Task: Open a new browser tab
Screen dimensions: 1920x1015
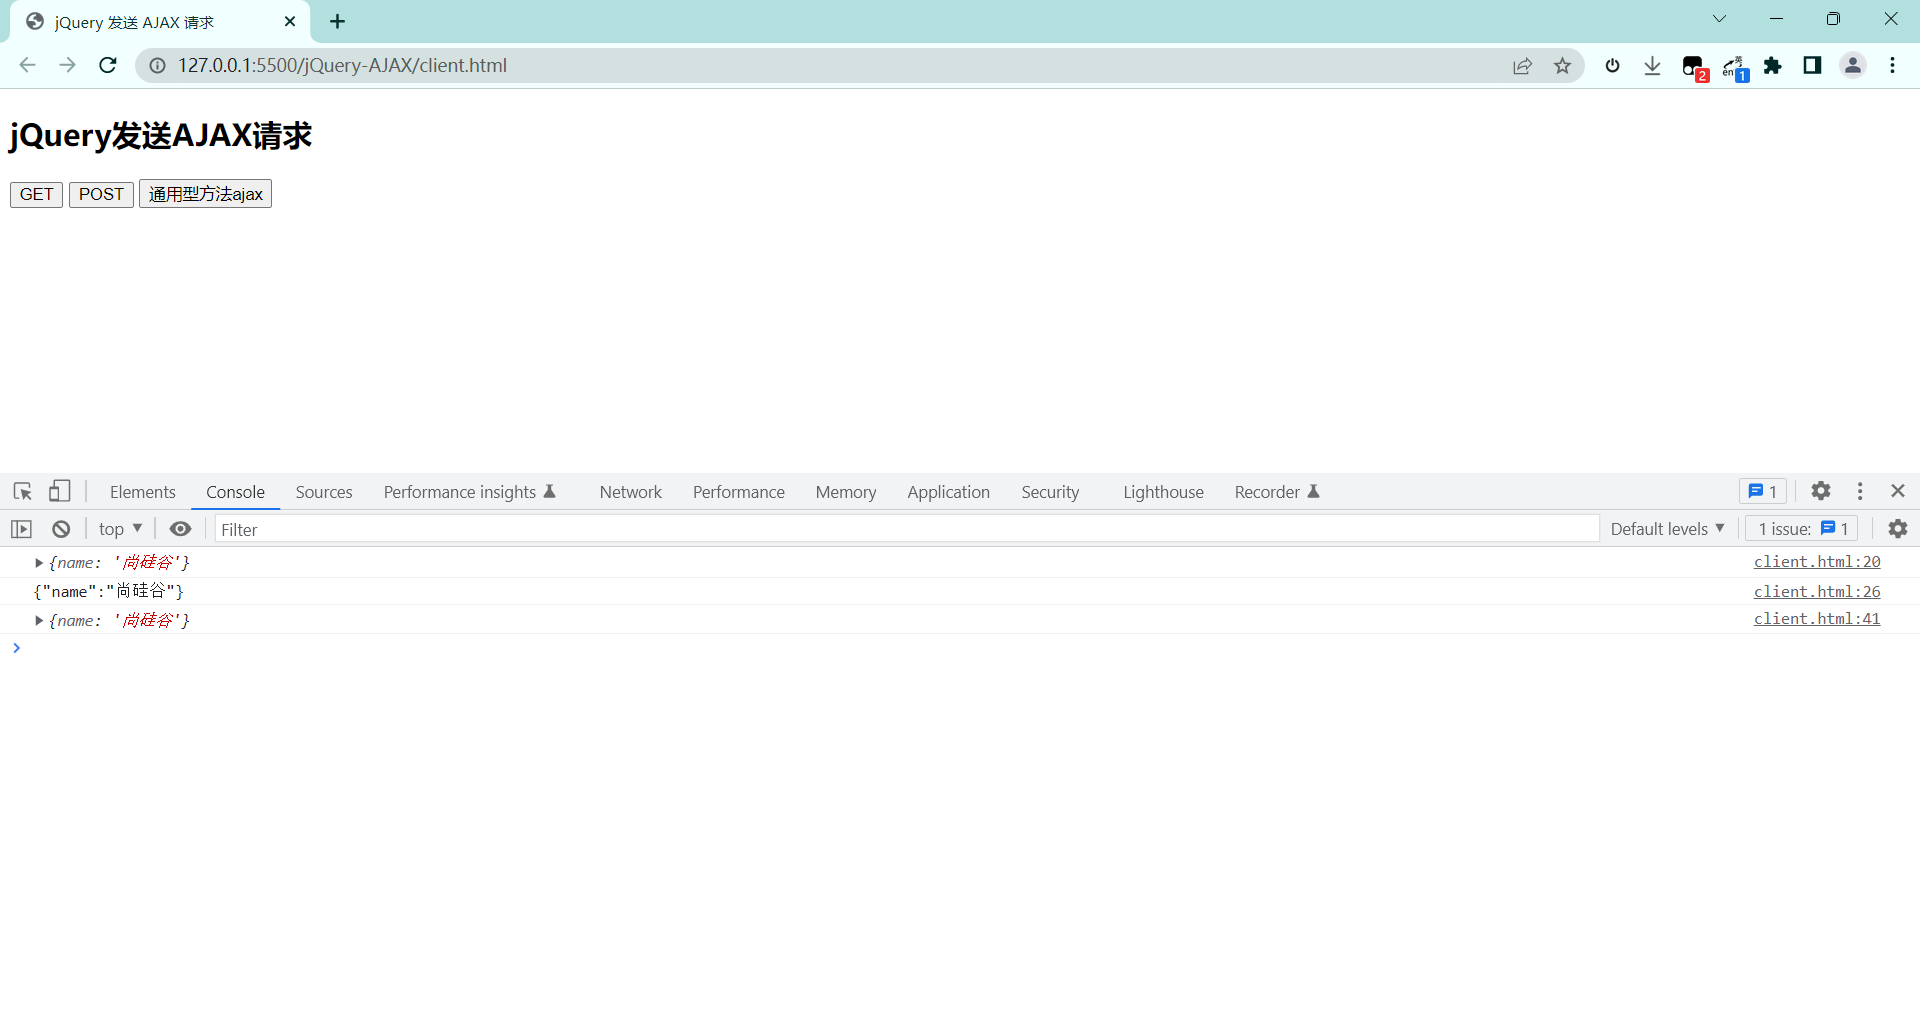Action: (x=338, y=21)
